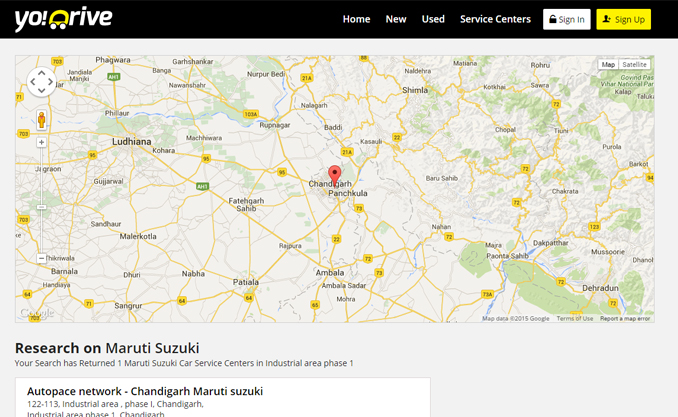Click the yellow Sign Up button
678x417 pixels.
point(624,19)
